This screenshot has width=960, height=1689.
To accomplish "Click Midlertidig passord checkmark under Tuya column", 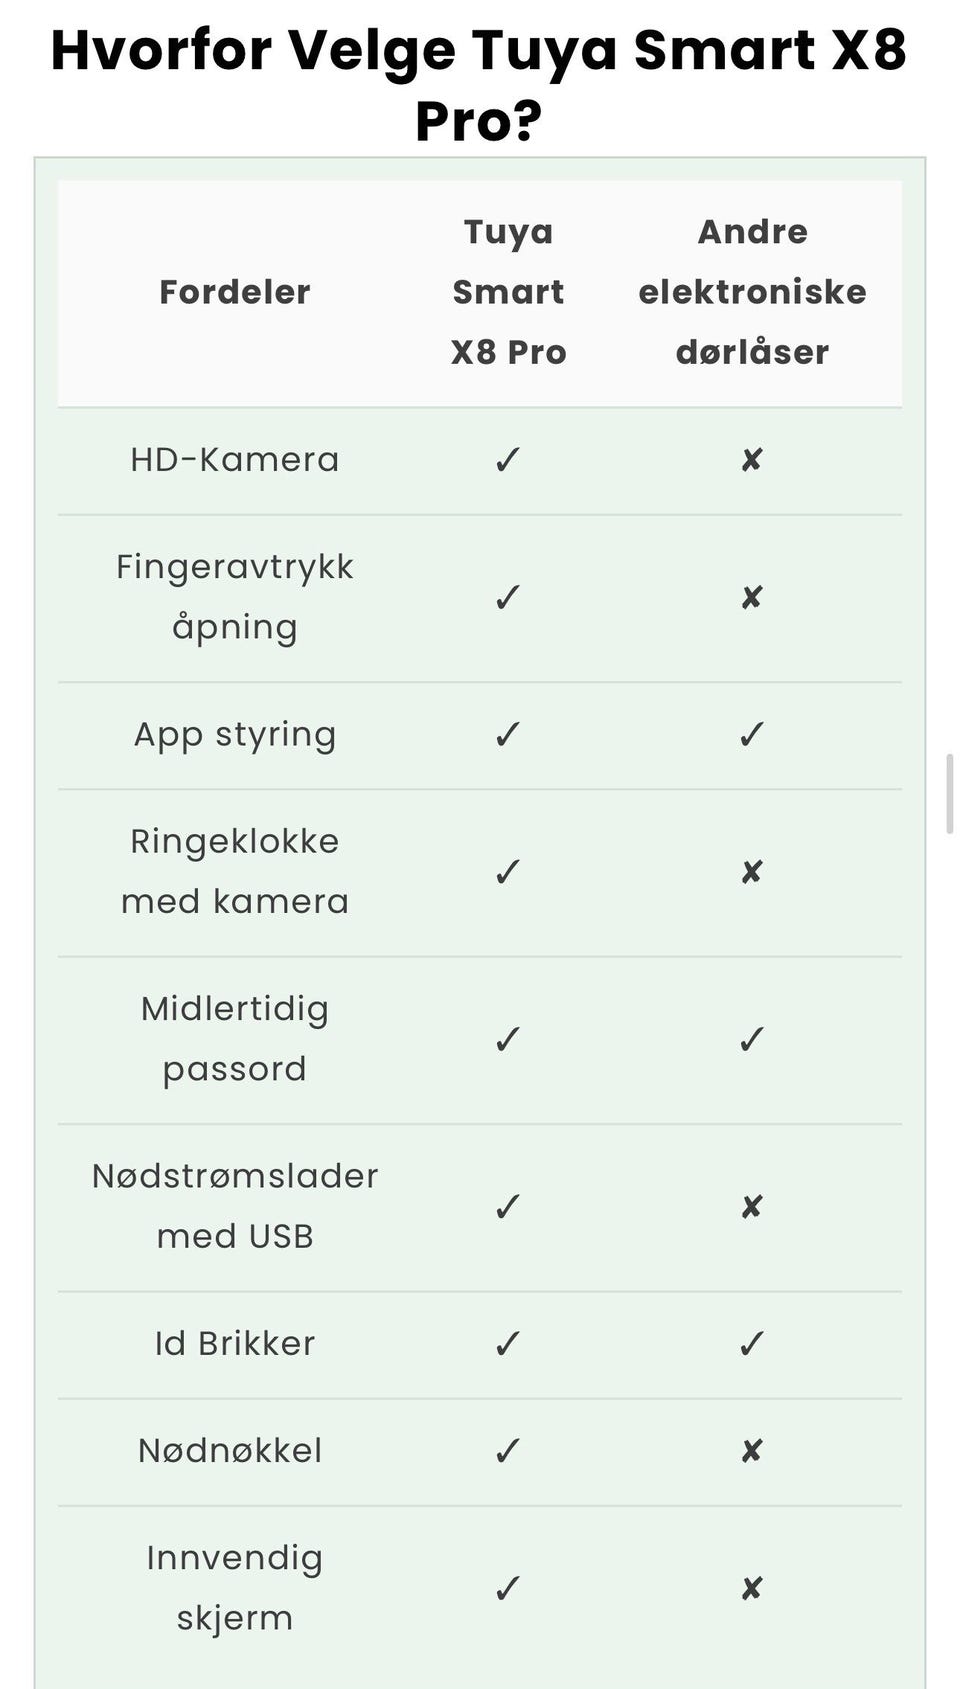I will (x=508, y=1040).
